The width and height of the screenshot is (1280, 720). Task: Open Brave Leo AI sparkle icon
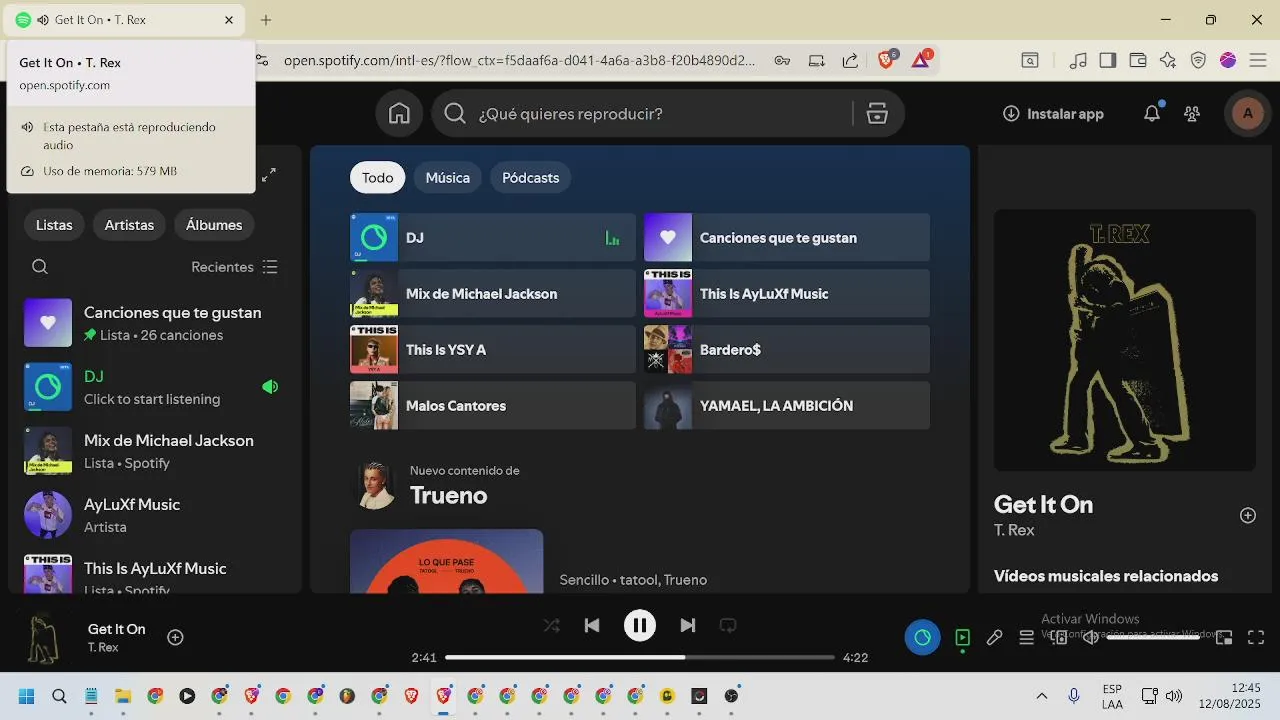click(x=1168, y=60)
